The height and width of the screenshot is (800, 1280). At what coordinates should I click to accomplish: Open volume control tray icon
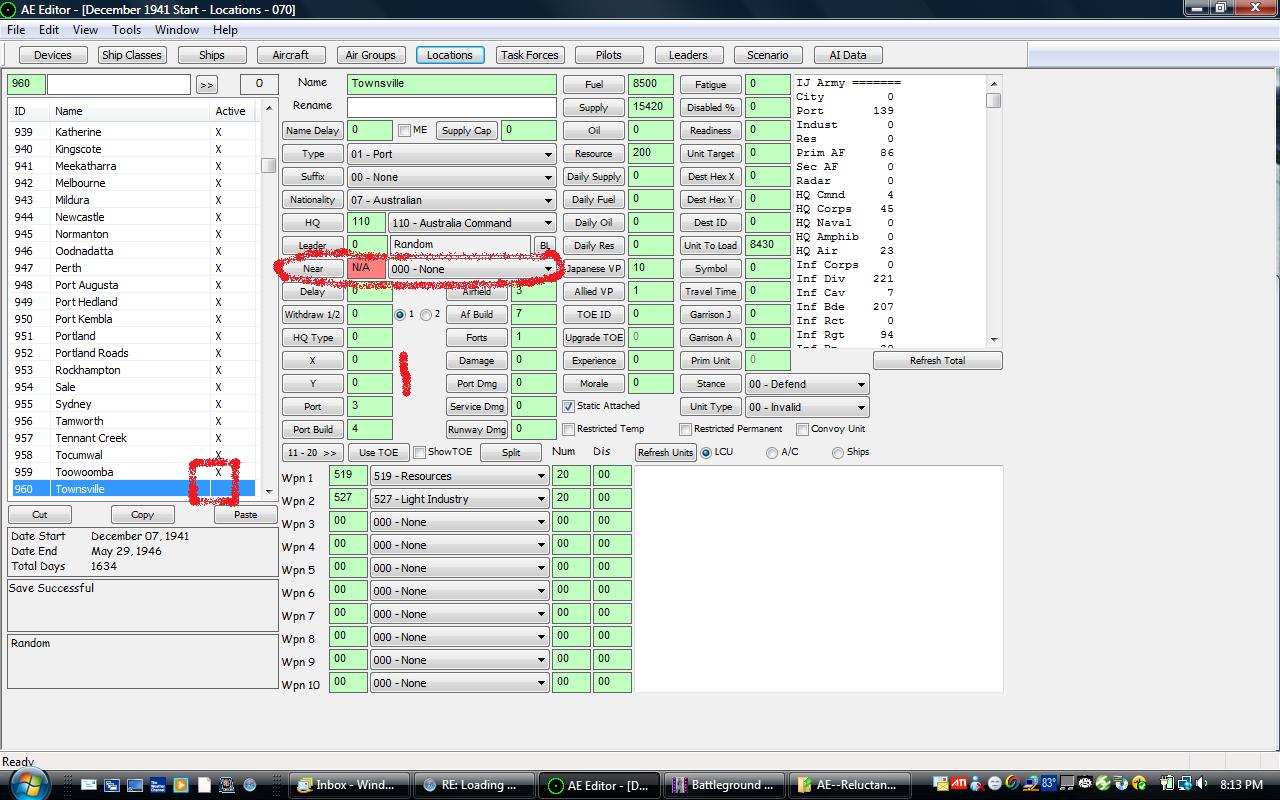pyautogui.click(x=1201, y=783)
